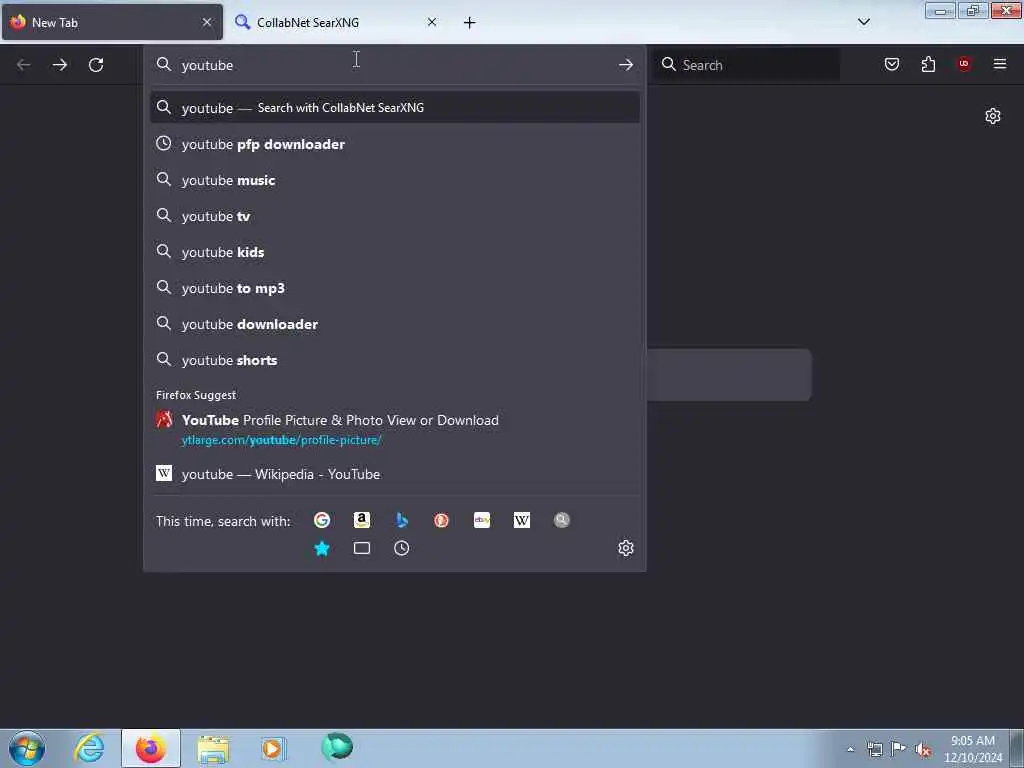The height and width of the screenshot is (768, 1024).
Task: Select suggestion 'youtube downloader'
Action: 394,323
